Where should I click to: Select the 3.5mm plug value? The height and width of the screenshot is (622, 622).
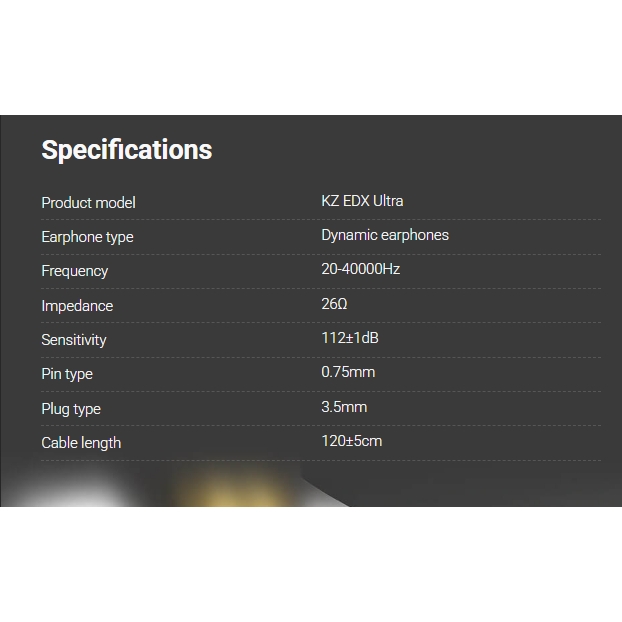[x=344, y=407]
